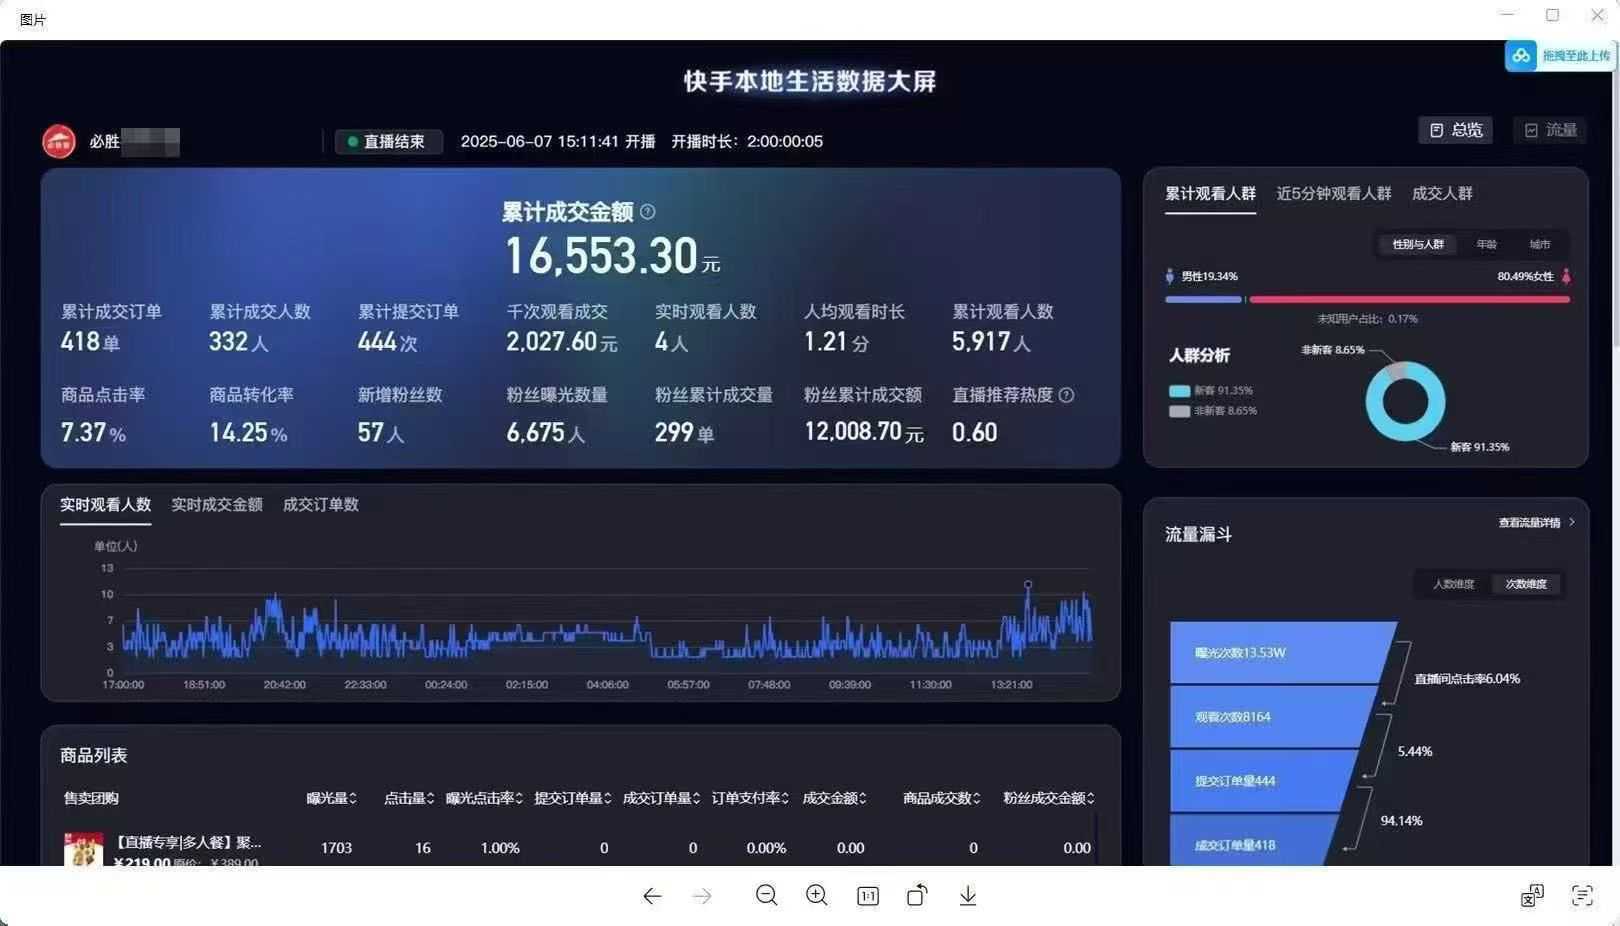Click the 观看次数8164 funnel stage
1620x926 pixels.
click(1275, 717)
